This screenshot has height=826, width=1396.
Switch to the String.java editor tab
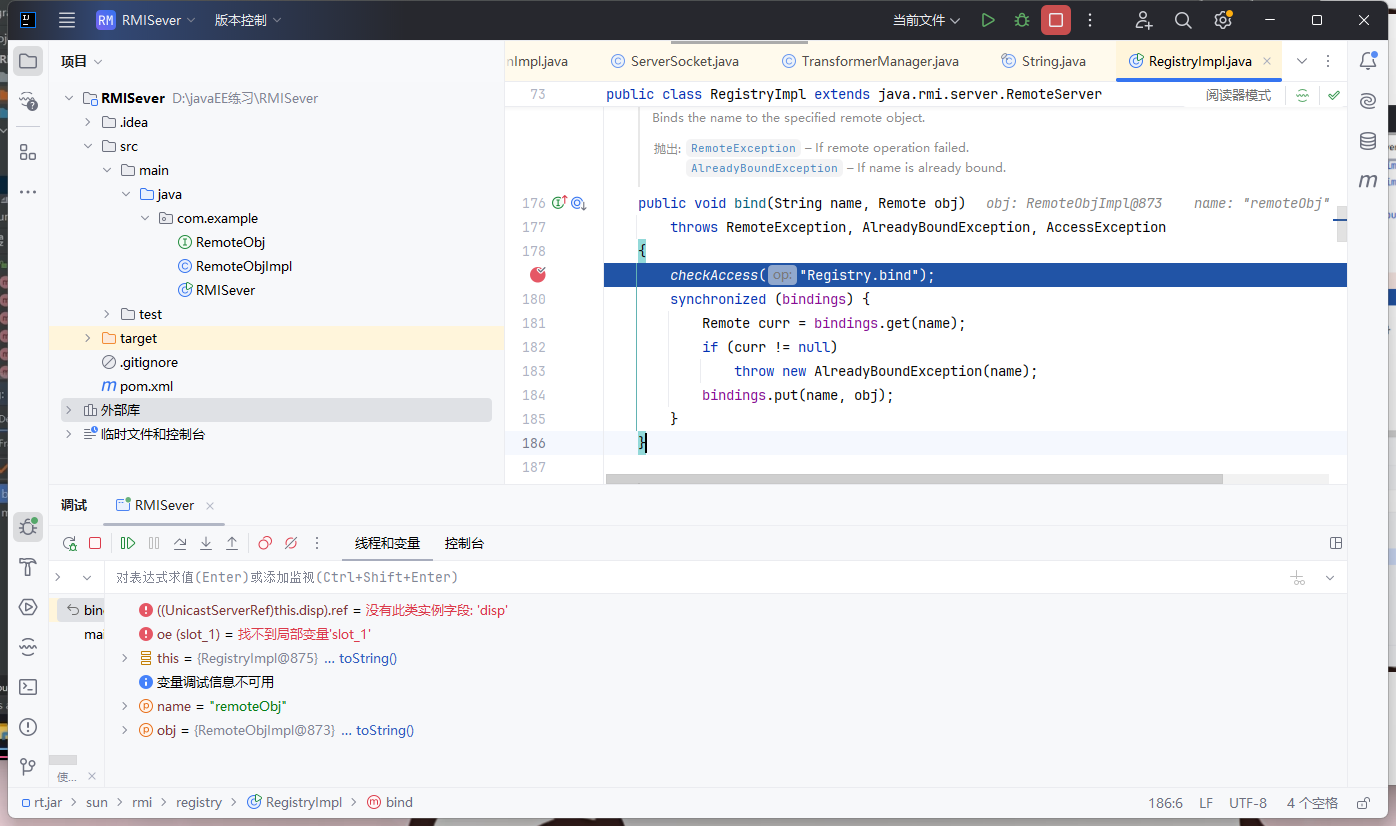tap(1052, 61)
